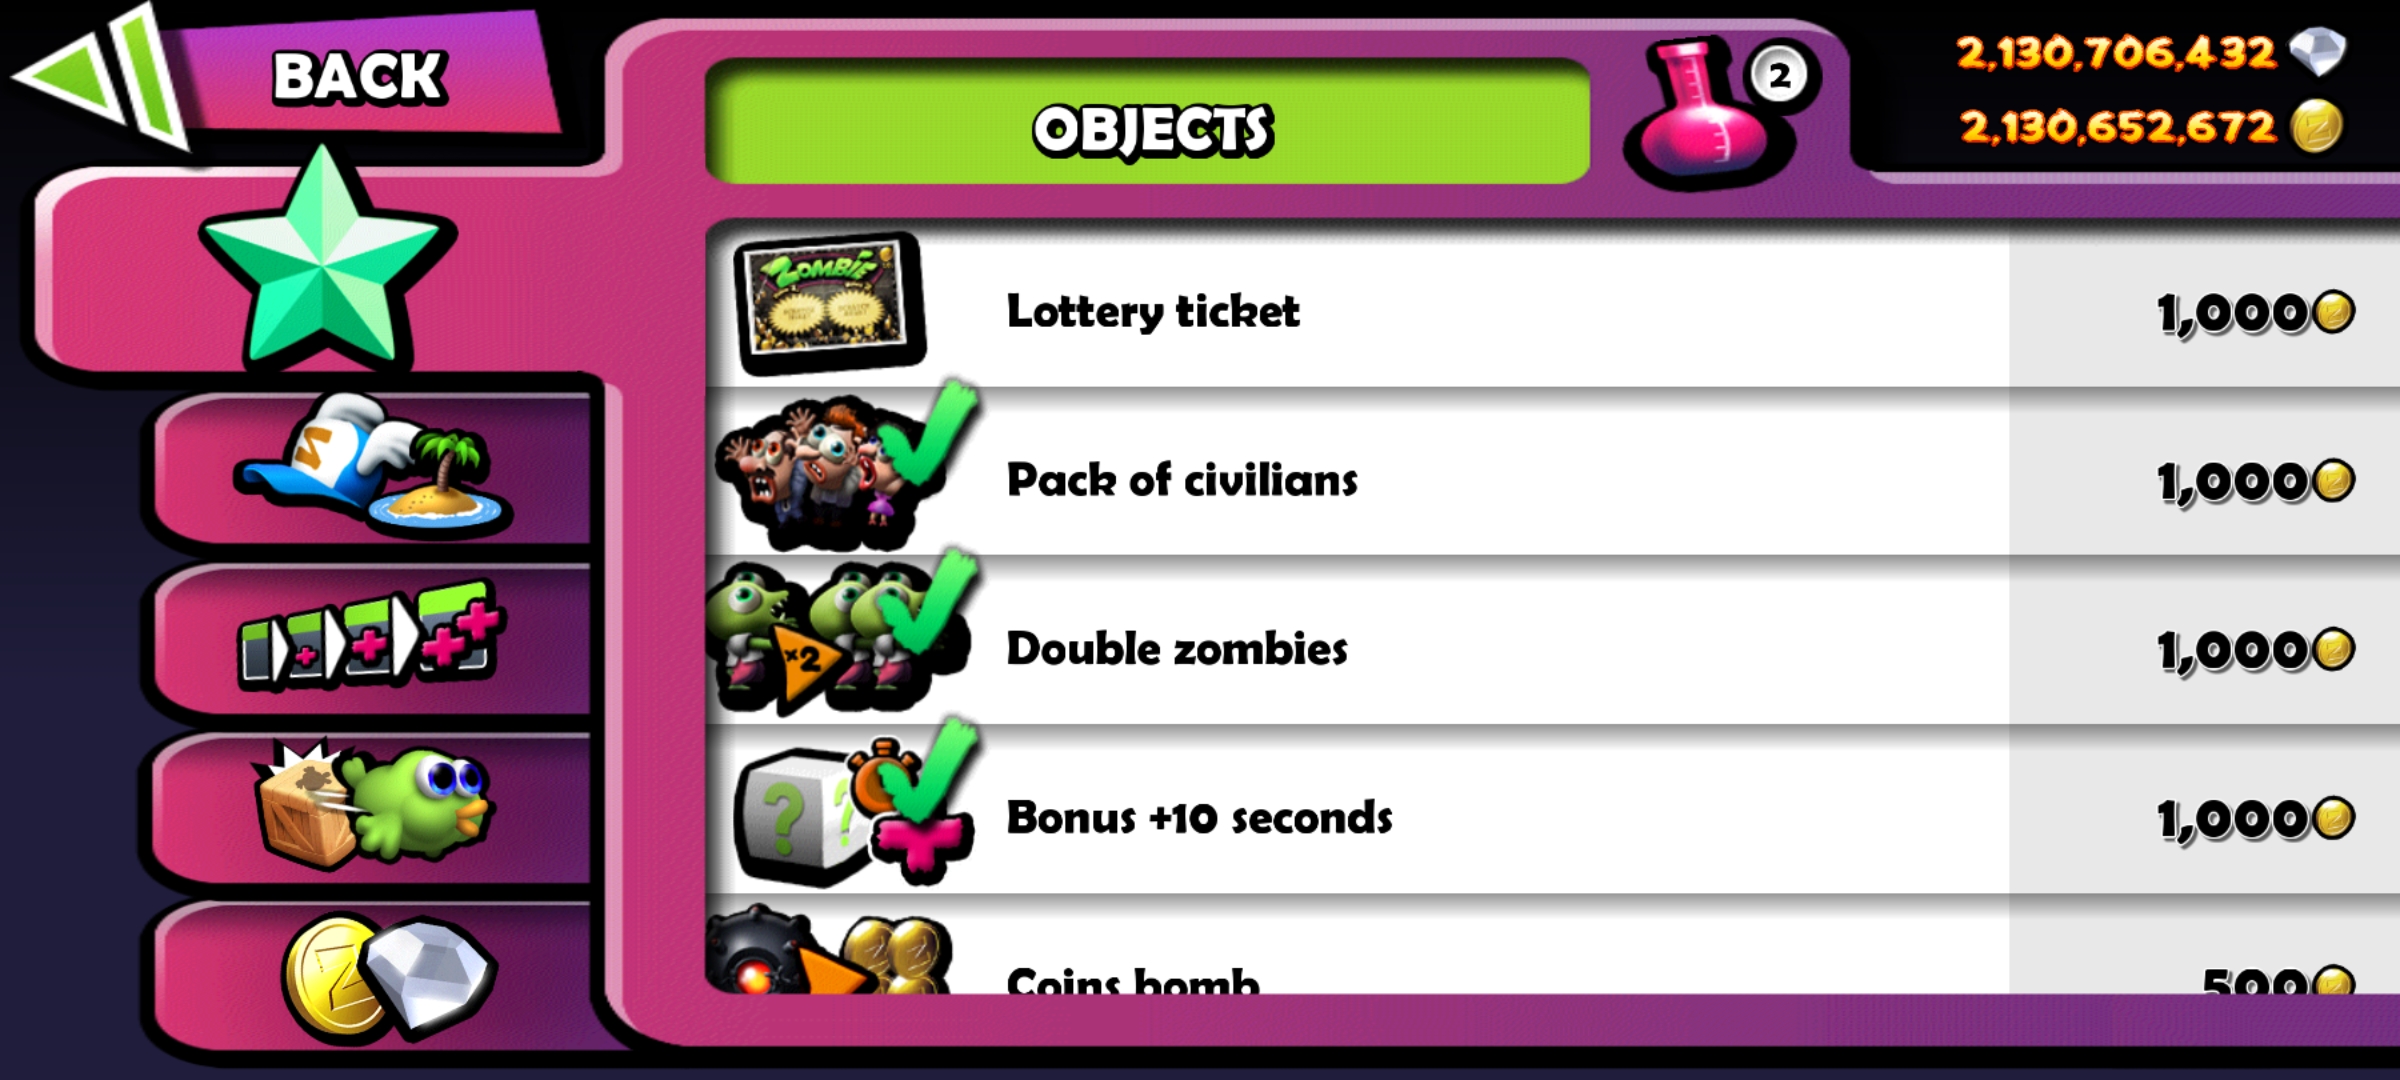This screenshot has height=1080, width=2400.
Task: Tap the gold coin icon beside coin balance
Action: (2316, 127)
